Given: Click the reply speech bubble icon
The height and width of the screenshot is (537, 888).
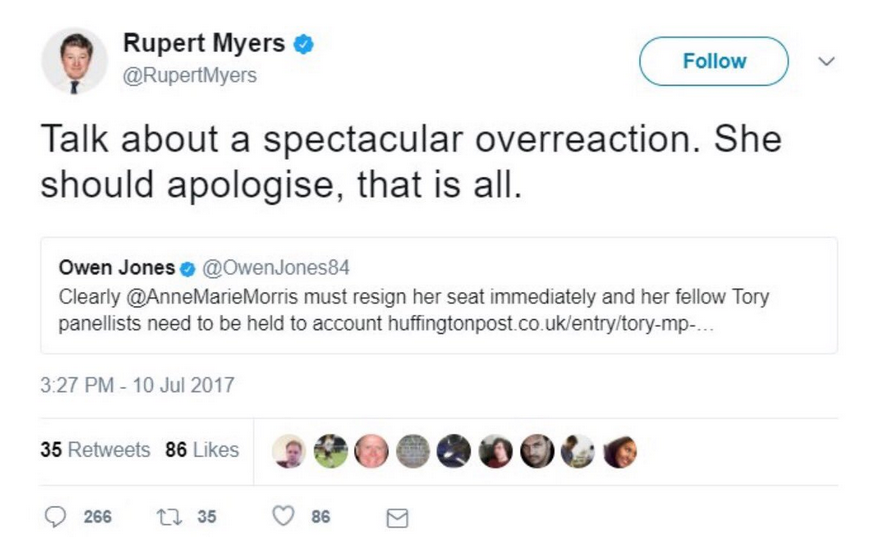Looking at the screenshot, I should click(x=56, y=517).
